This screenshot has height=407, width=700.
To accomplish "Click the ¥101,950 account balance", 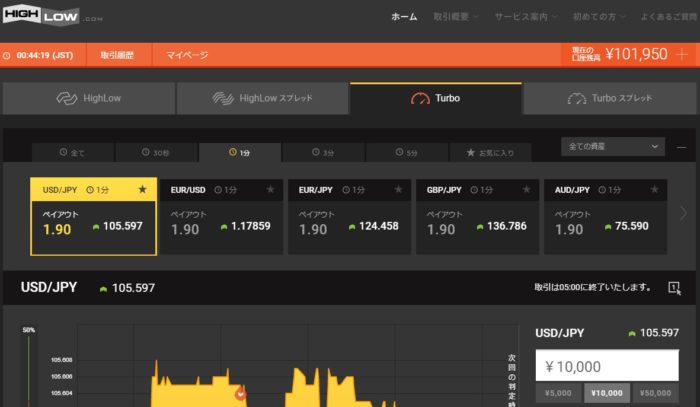I will point(636,54).
